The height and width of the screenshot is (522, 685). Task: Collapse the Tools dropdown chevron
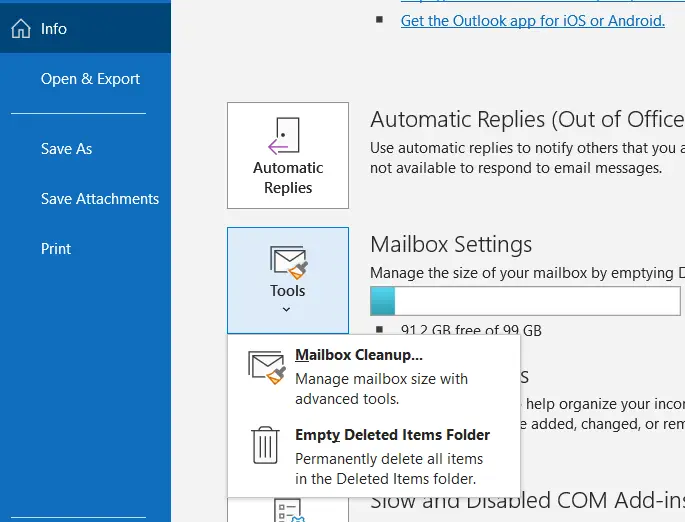point(286,309)
